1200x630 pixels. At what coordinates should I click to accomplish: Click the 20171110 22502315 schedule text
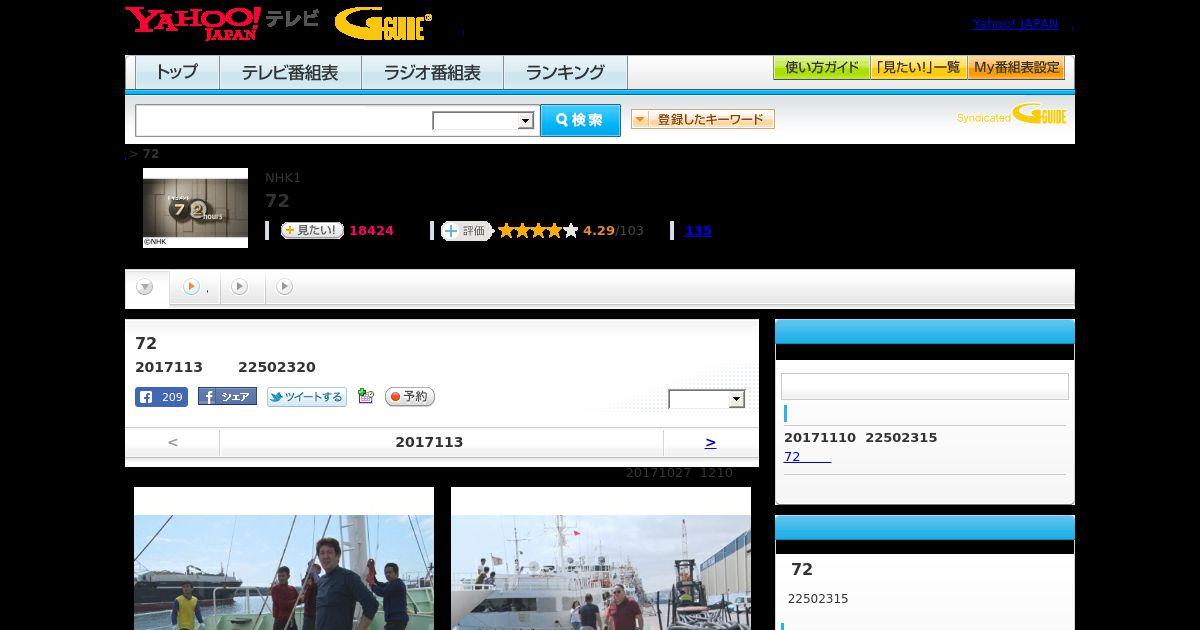pos(860,438)
